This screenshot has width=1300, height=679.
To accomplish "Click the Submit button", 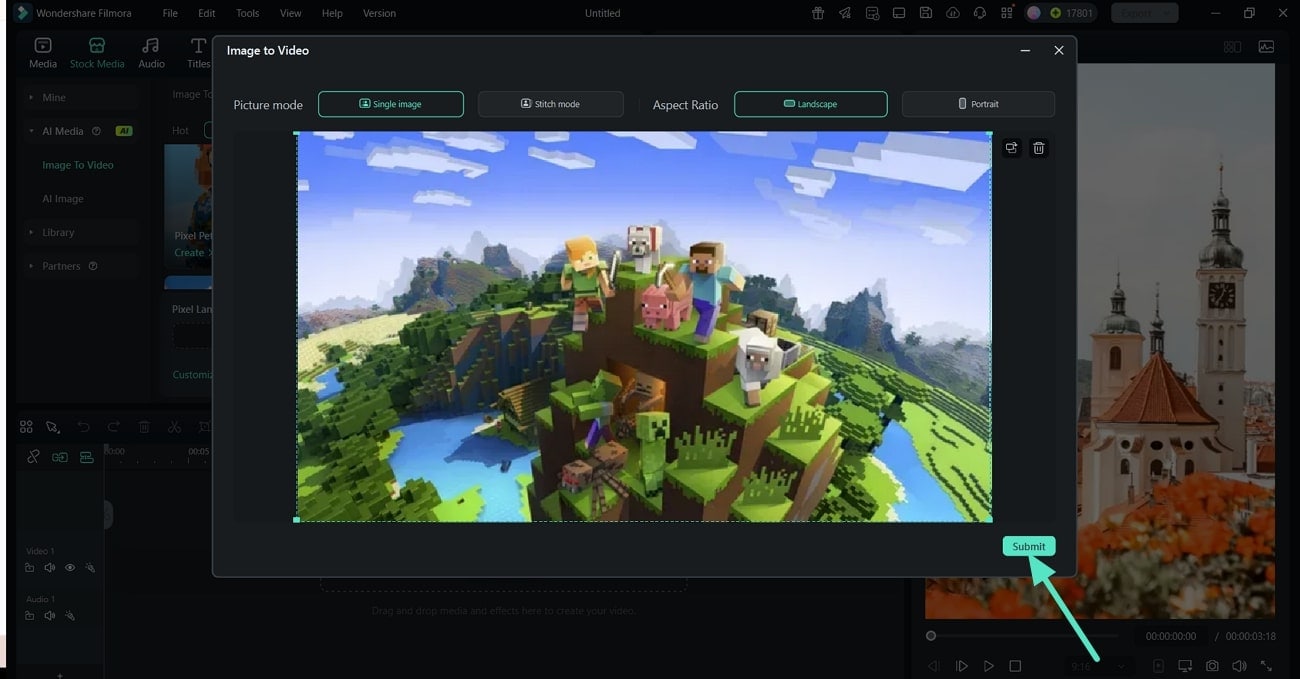I will [1028, 546].
